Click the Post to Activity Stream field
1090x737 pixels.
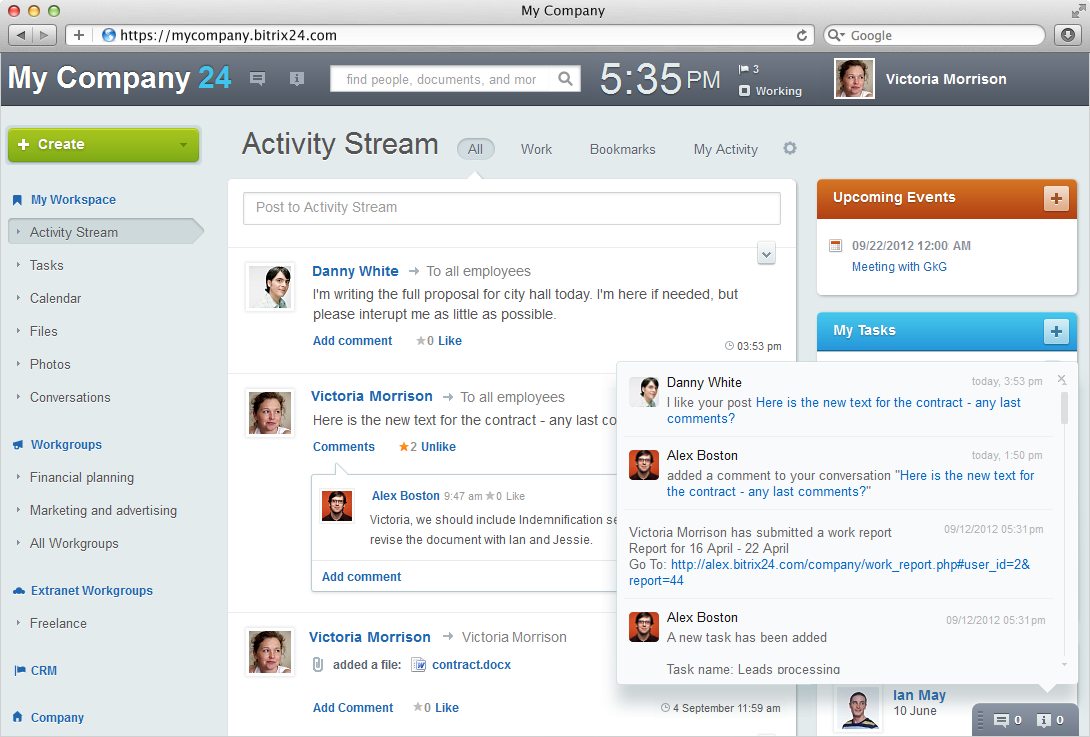pos(511,208)
